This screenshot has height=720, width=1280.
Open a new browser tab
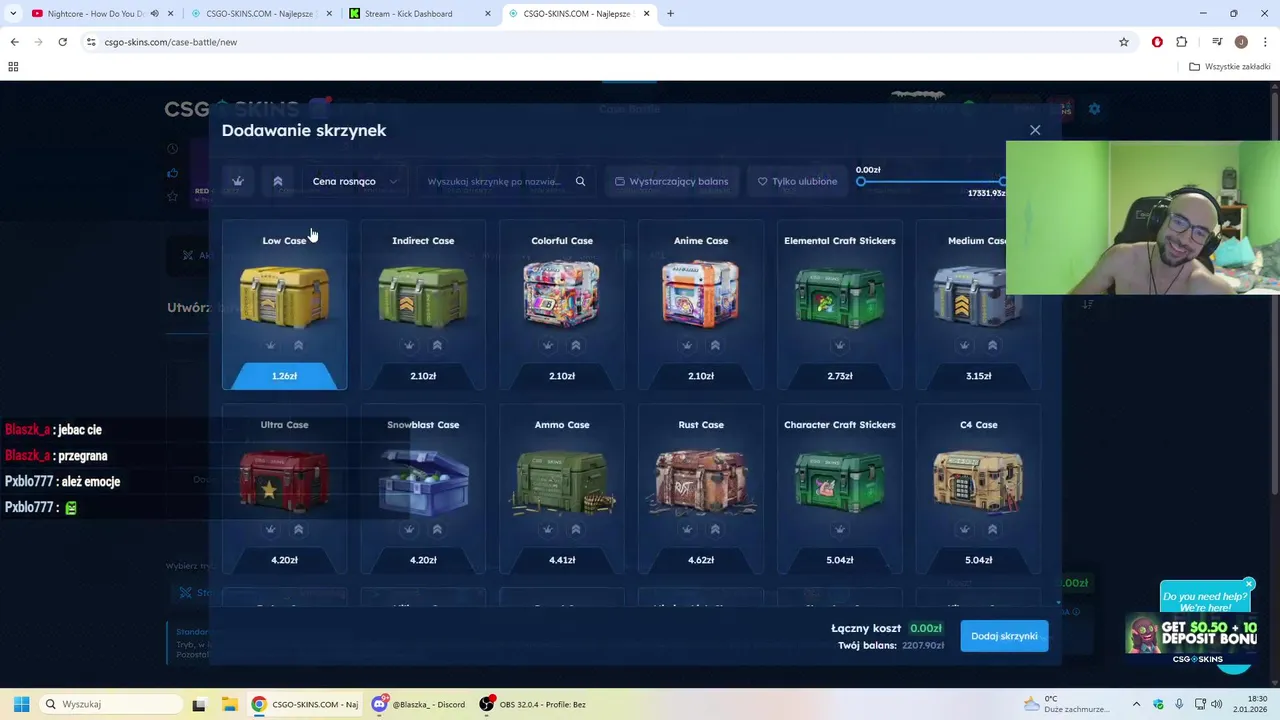[670, 14]
